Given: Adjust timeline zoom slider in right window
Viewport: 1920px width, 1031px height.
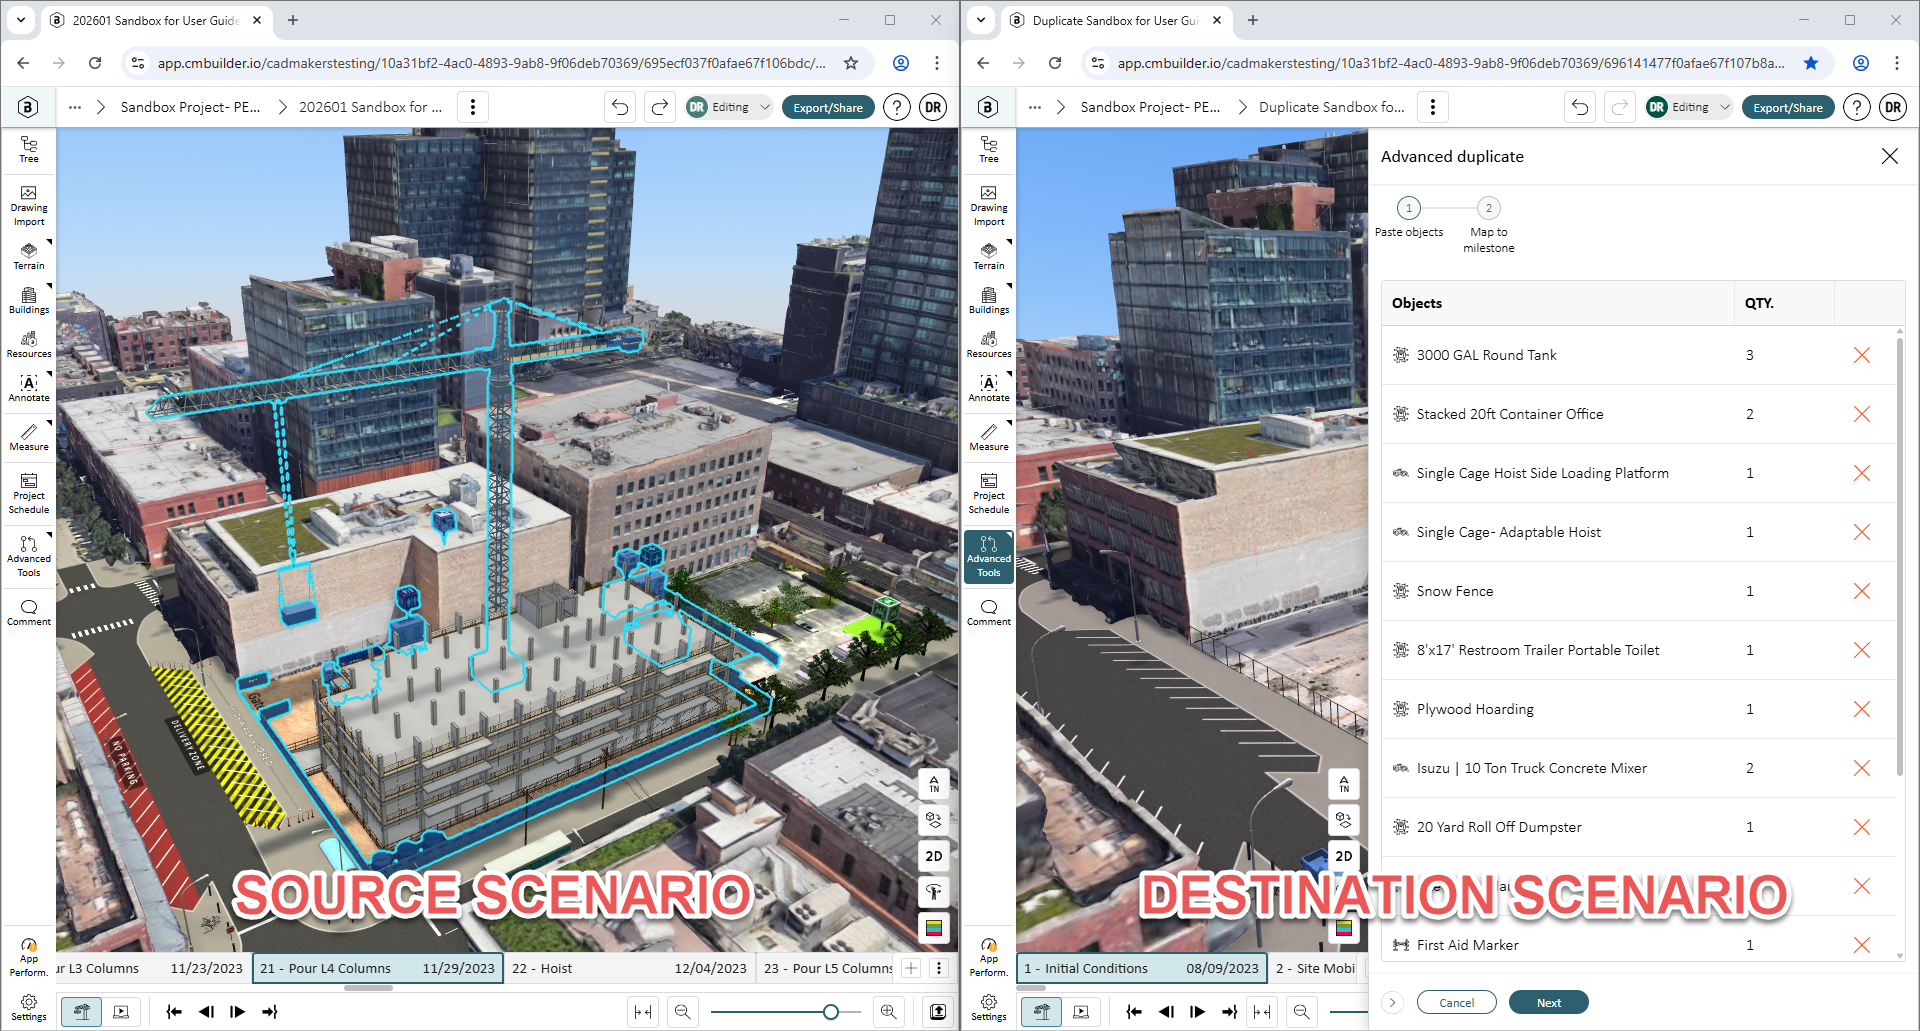Looking at the screenshot, I should 1349,1012.
